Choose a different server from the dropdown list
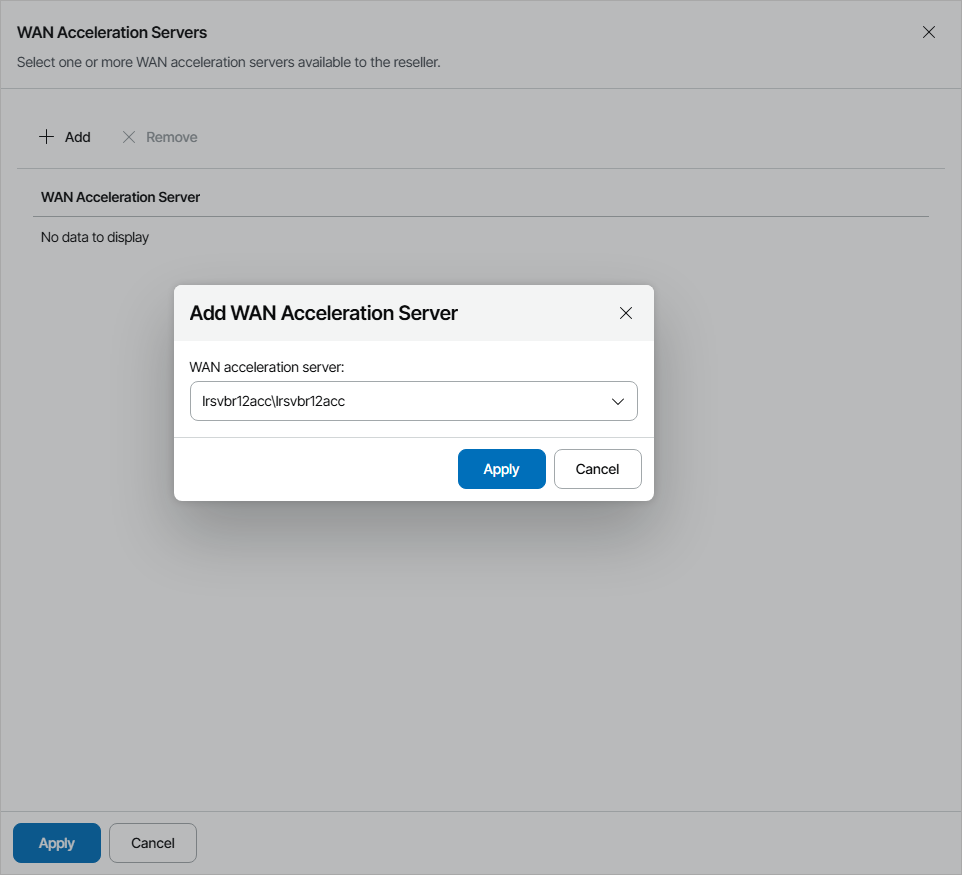Screen dimensions: 962x875 (618, 400)
